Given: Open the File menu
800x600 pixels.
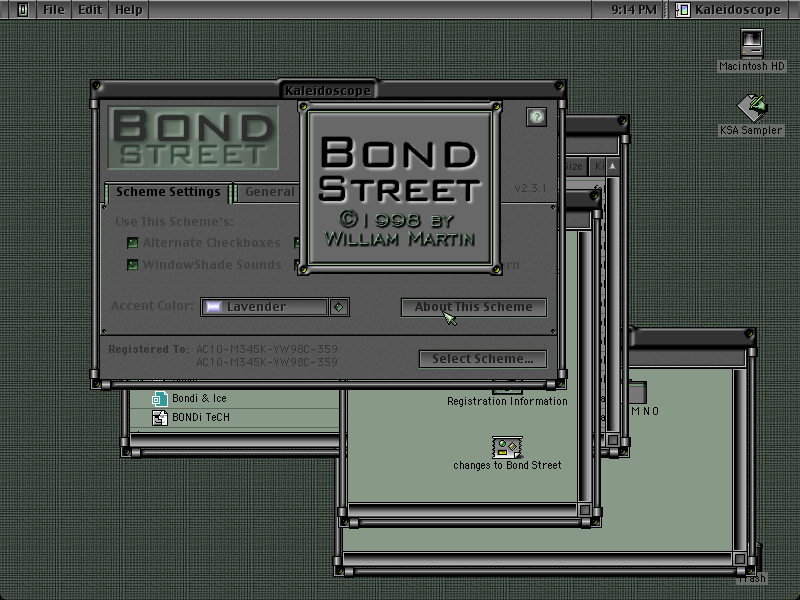Looking at the screenshot, I should coord(54,10).
